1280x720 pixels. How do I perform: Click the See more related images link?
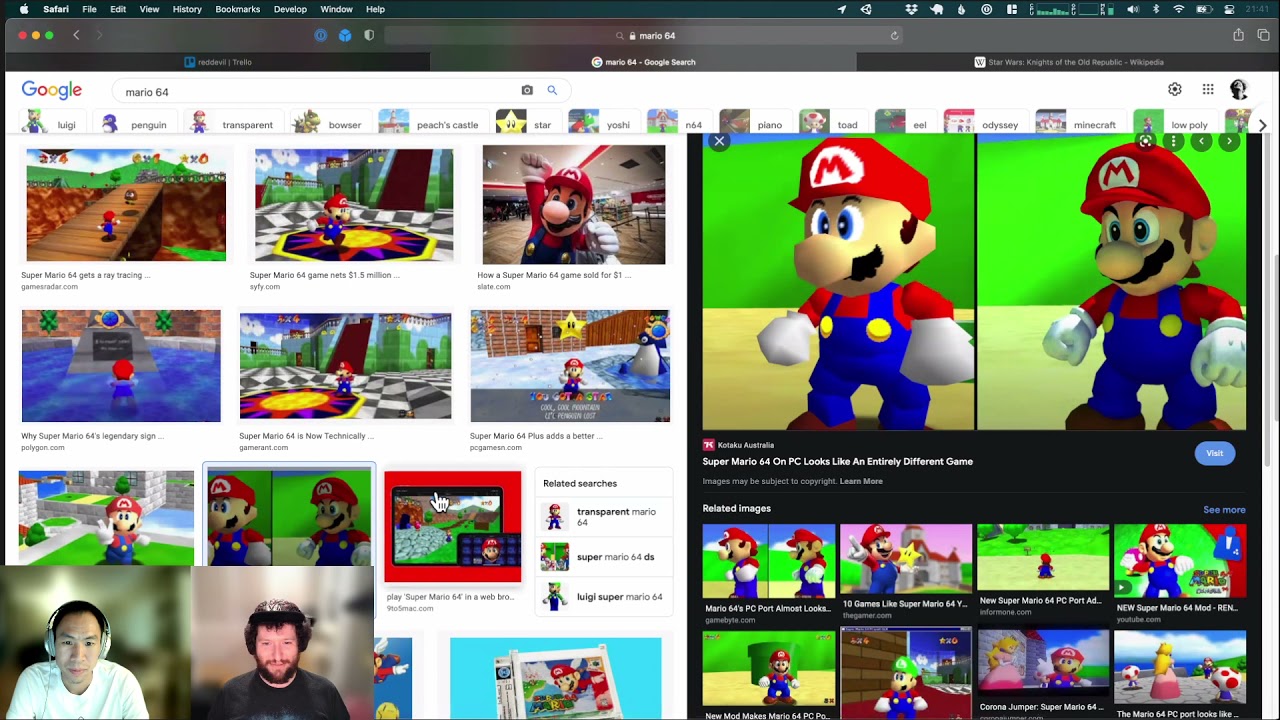(1224, 510)
